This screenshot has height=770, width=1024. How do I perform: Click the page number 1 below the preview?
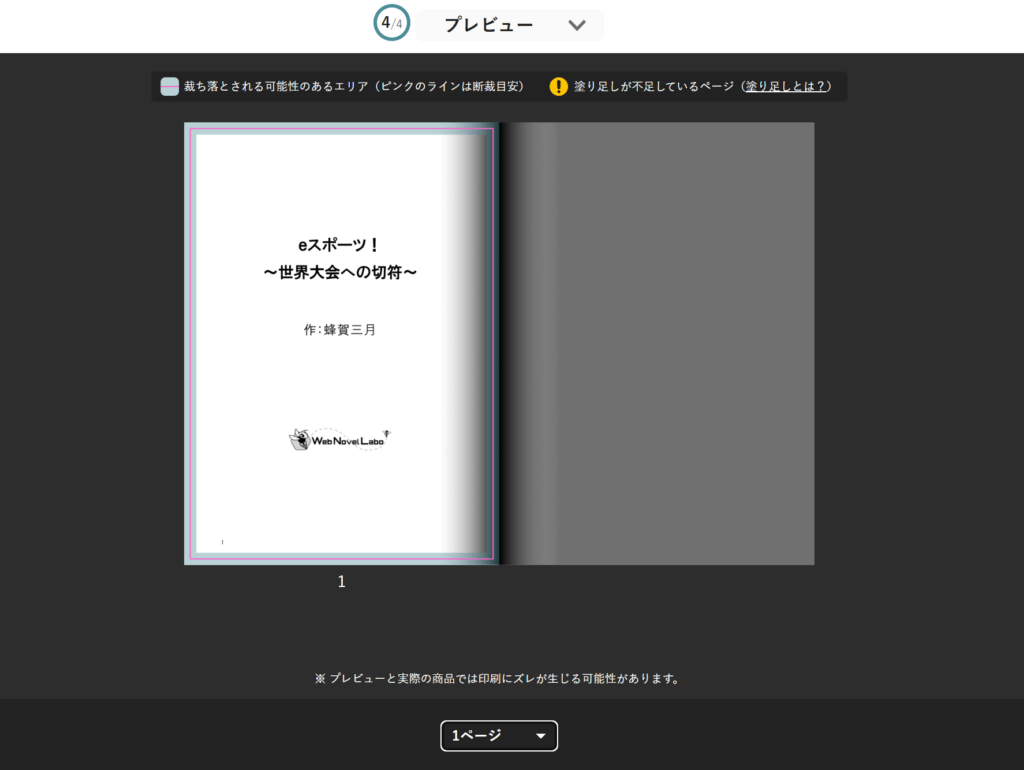[x=341, y=581]
